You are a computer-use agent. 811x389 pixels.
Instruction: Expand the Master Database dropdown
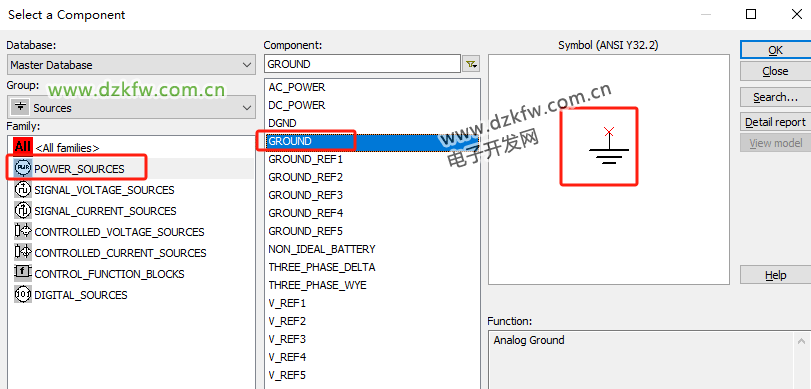131,65
